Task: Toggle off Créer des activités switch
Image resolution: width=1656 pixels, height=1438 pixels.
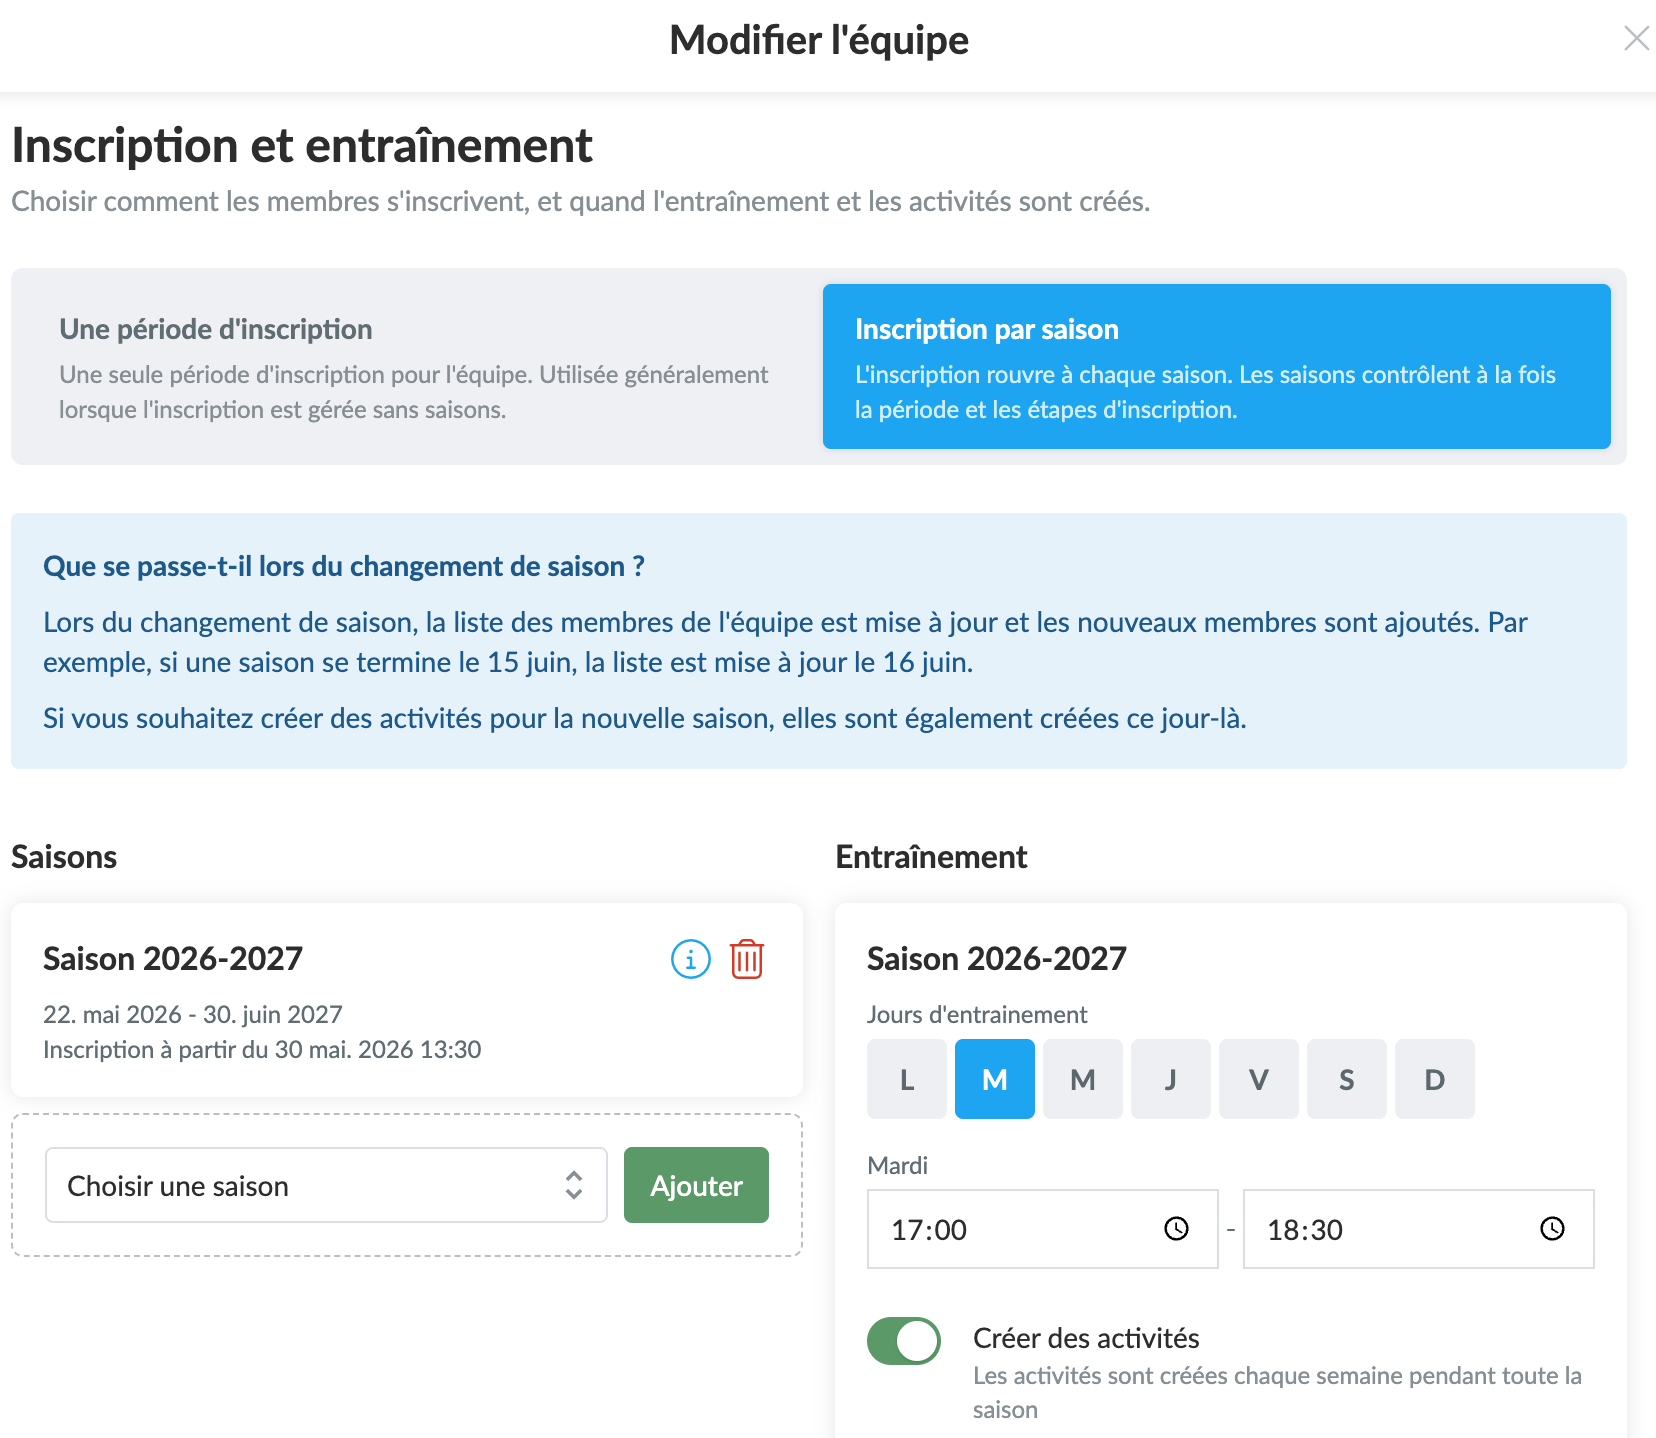Action: (904, 1341)
